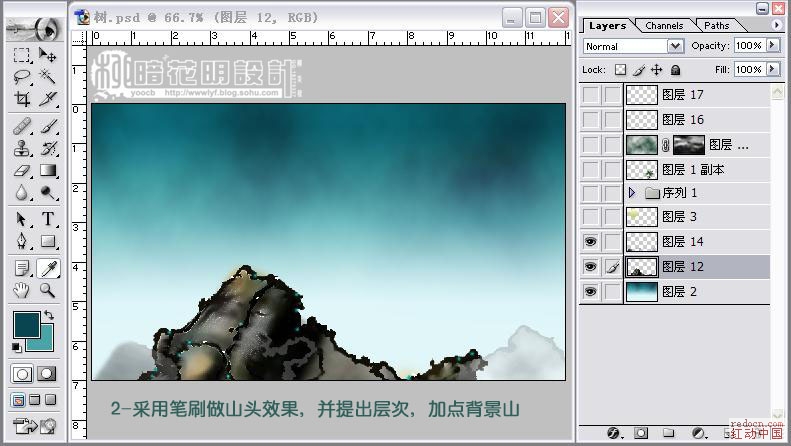Create a new layer set folder
The width and height of the screenshot is (791, 446).
click(669, 433)
